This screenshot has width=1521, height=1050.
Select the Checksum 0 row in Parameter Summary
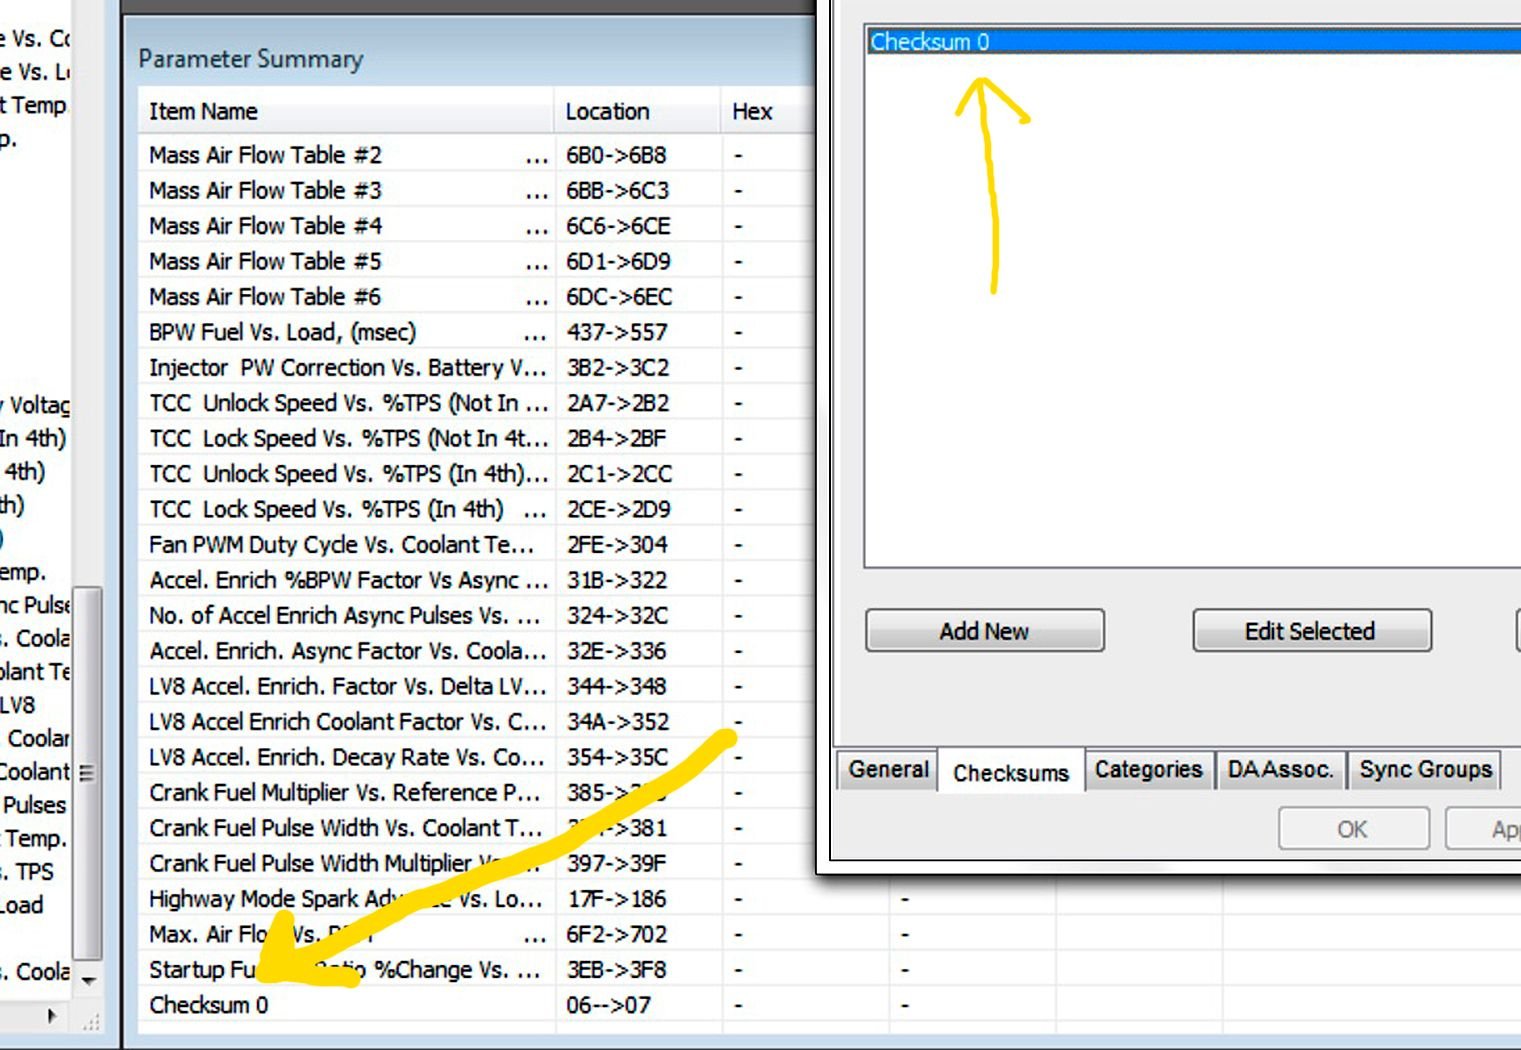[x=476, y=1005]
